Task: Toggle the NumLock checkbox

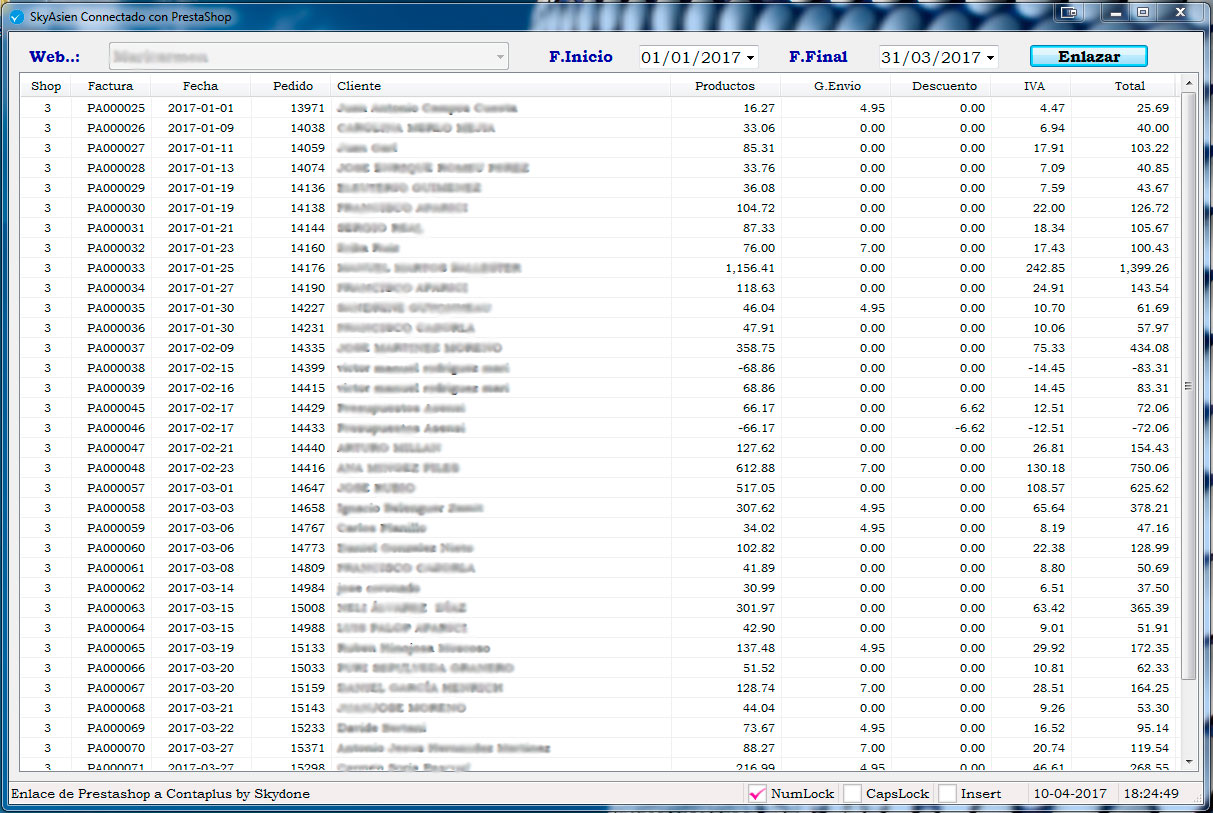Action: (756, 793)
